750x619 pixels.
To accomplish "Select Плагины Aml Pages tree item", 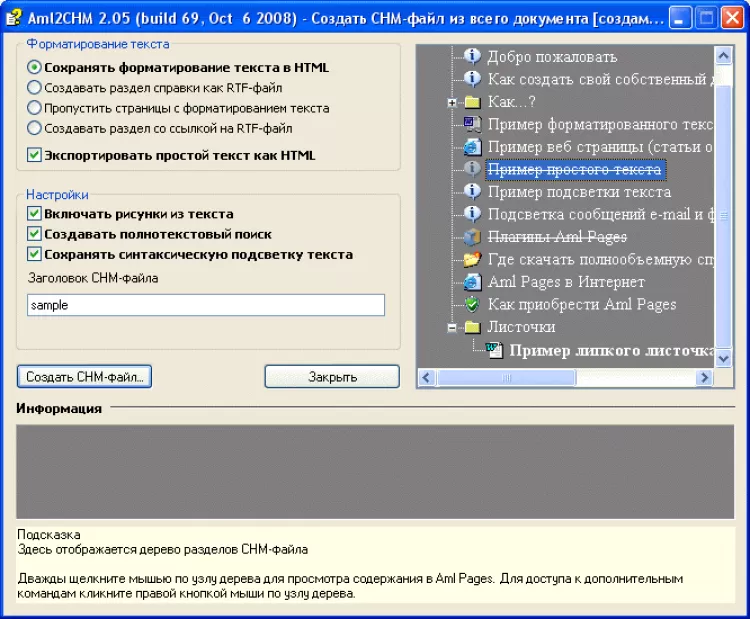I will [x=557, y=237].
